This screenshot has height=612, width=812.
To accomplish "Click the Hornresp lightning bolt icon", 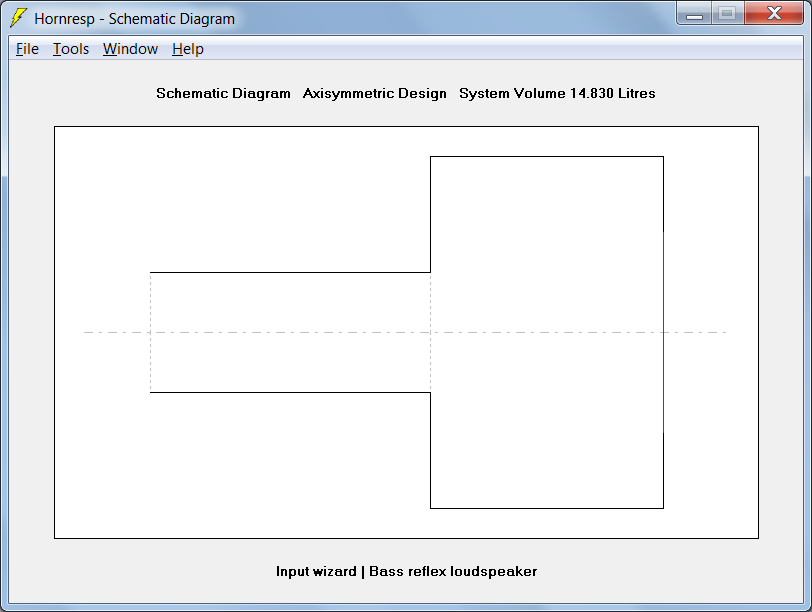I will [19, 18].
